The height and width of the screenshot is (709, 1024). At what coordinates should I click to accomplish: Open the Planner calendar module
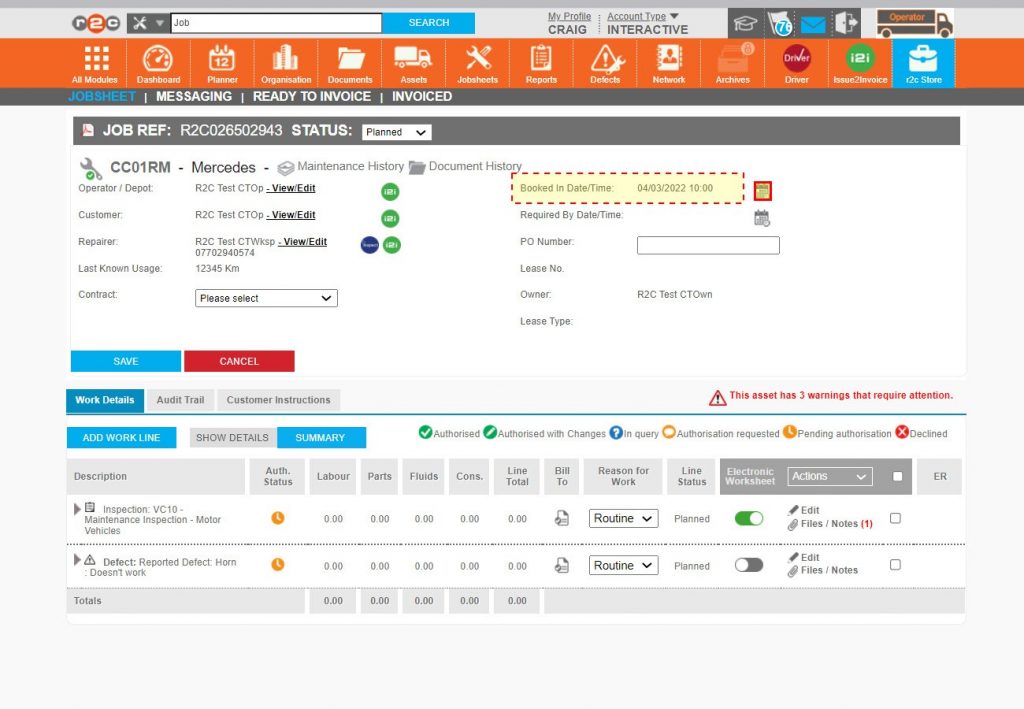[222, 64]
